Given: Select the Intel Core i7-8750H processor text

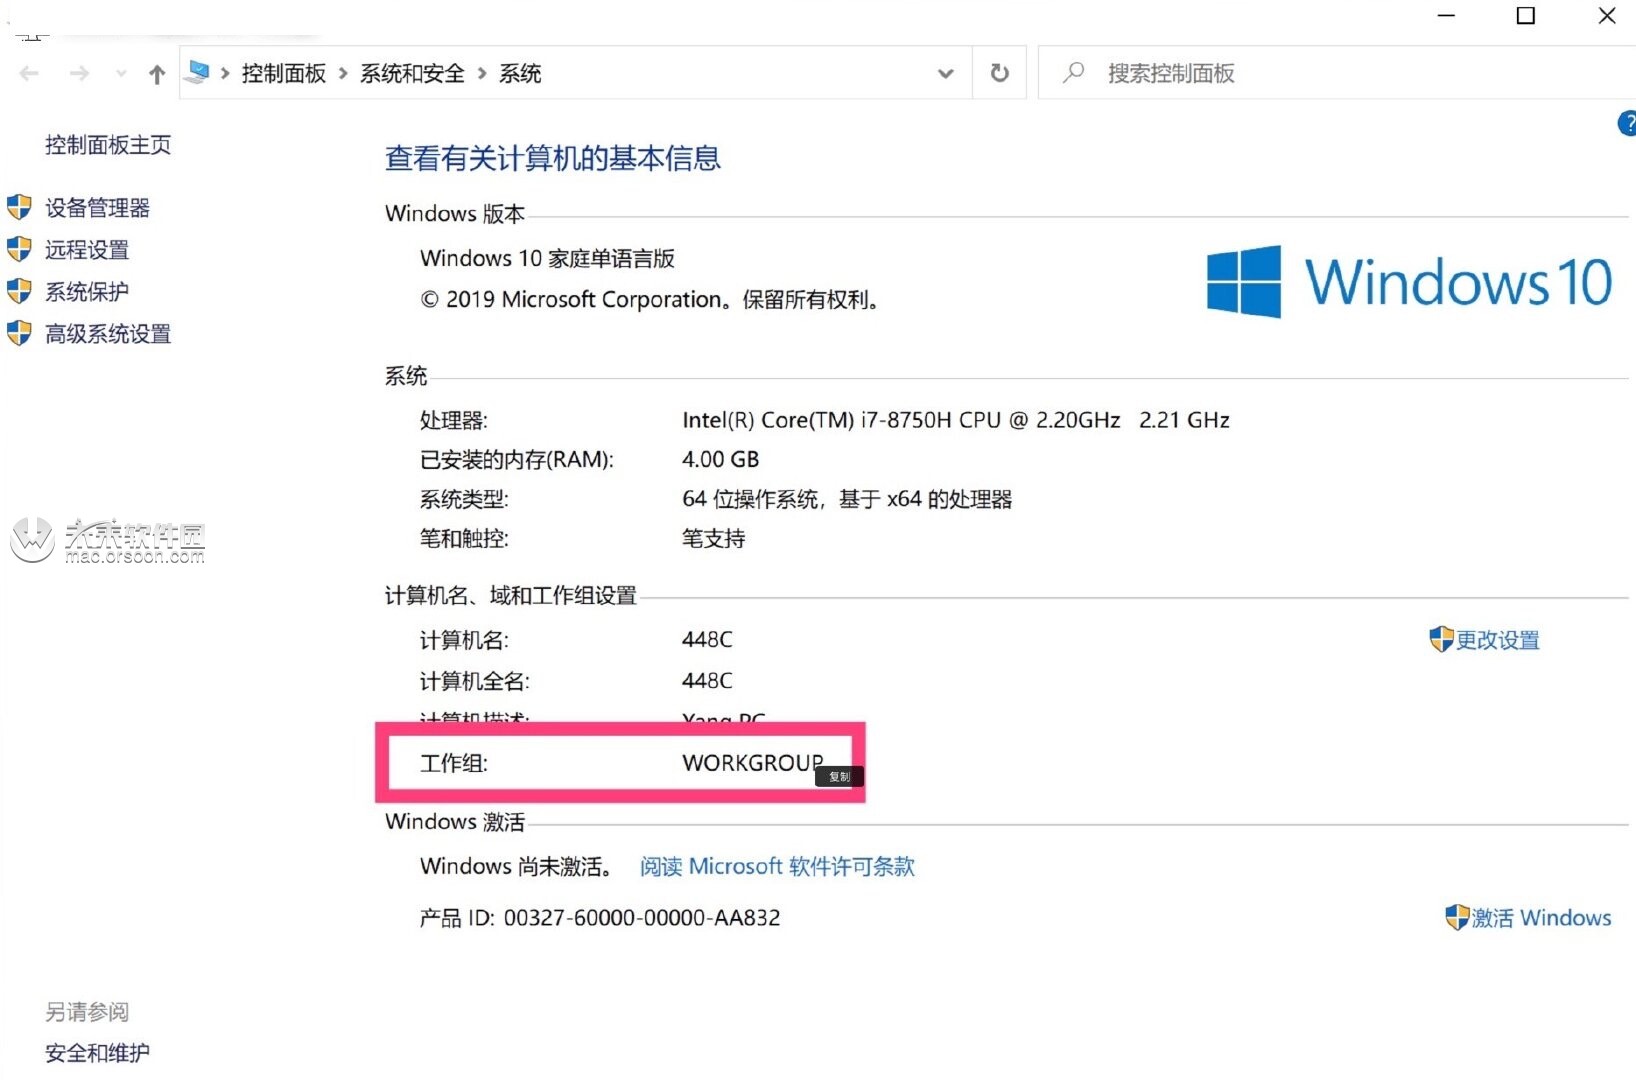Looking at the screenshot, I should point(956,420).
